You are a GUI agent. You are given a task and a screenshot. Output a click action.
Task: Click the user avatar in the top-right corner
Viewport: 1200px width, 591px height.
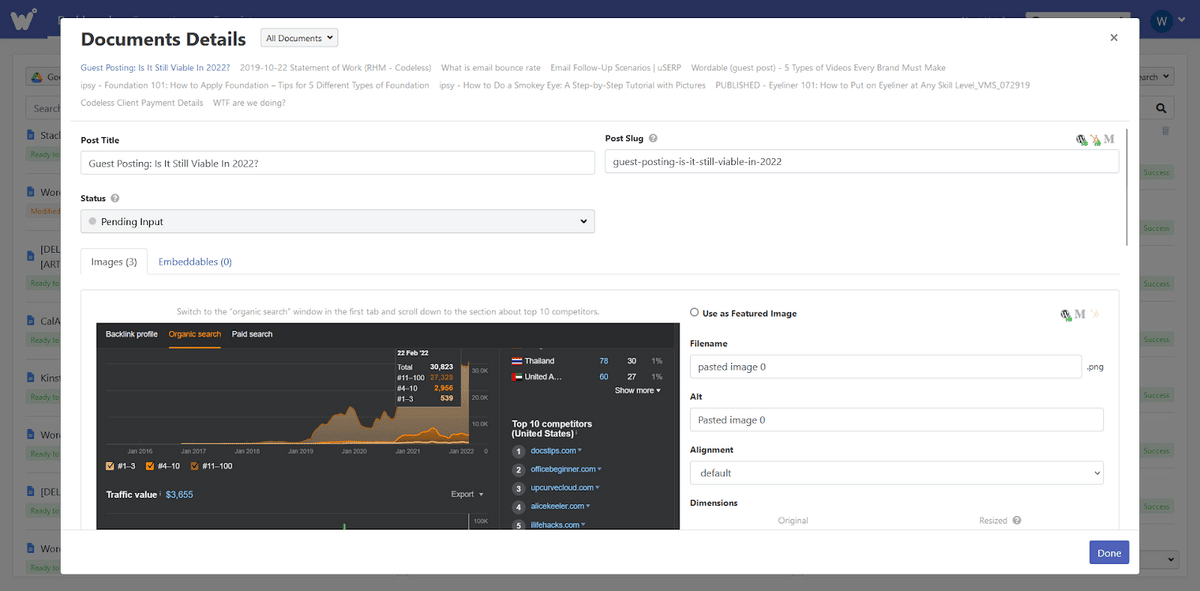[x=1161, y=20]
